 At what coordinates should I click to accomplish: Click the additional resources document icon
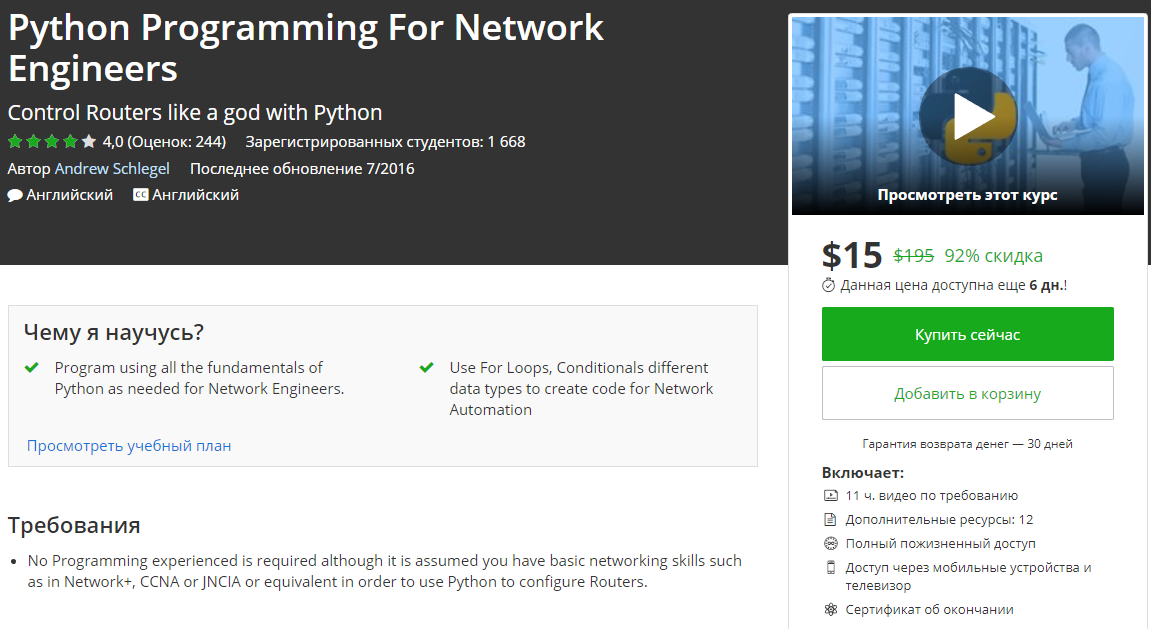830,519
